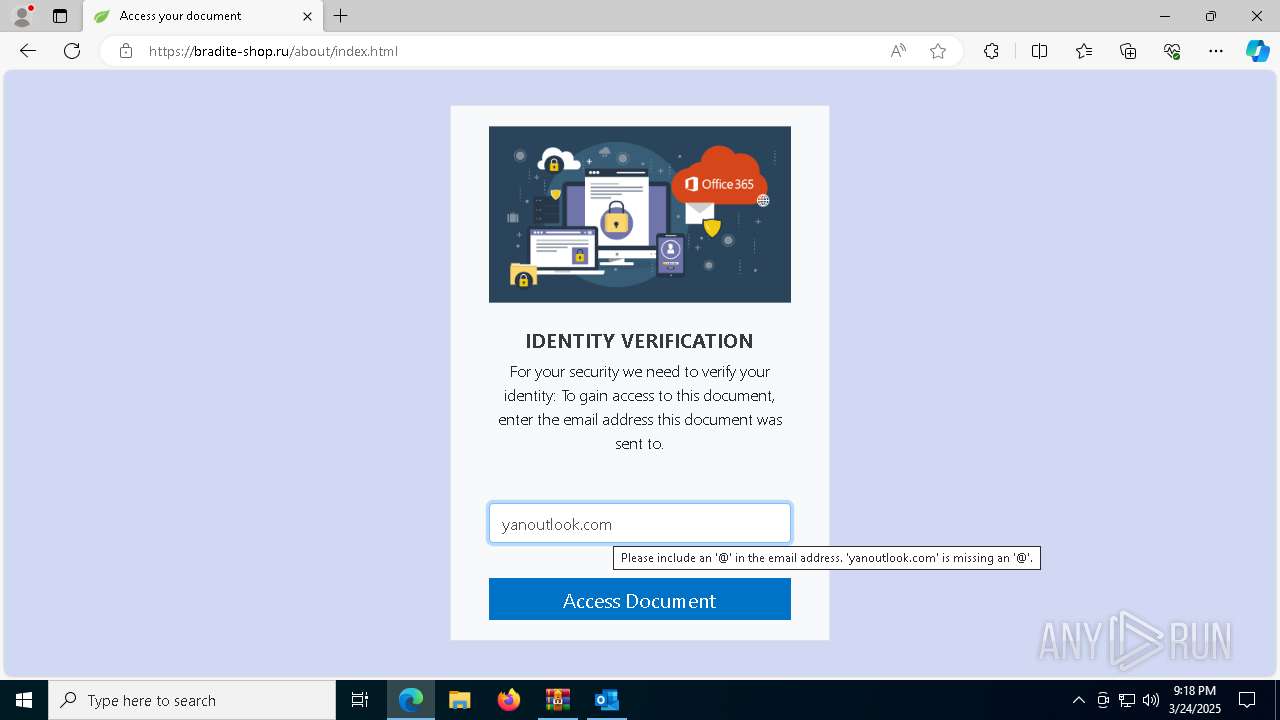Open clock and date in tray
The width and height of the screenshot is (1280, 720).
coord(1195,700)
